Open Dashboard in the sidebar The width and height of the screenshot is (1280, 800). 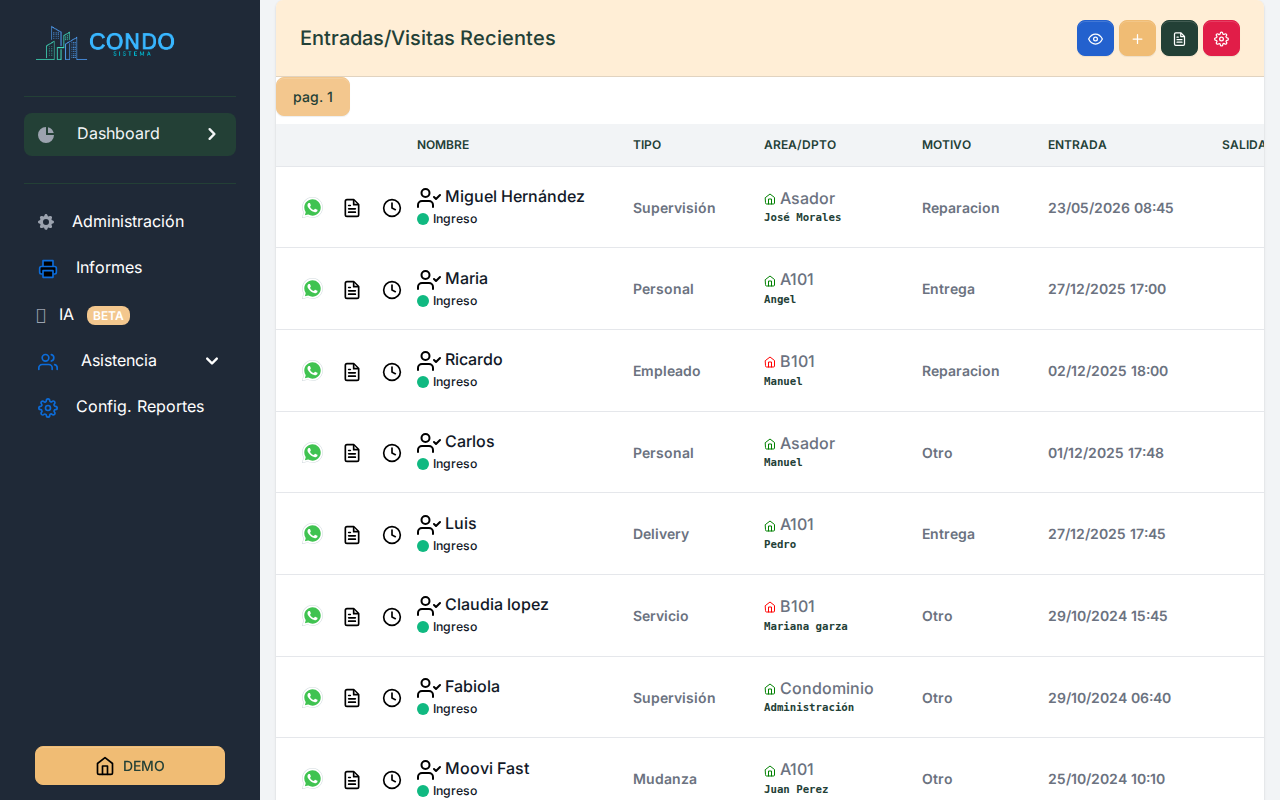[130, 134]
